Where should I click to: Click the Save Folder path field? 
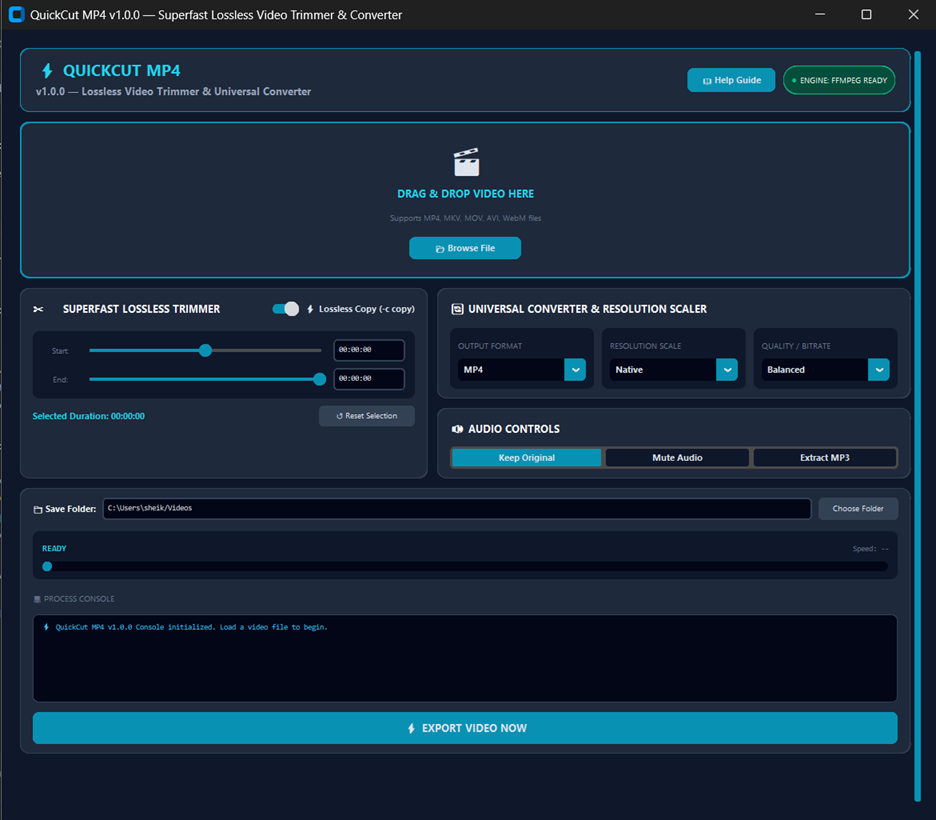[x=457, y=508]
